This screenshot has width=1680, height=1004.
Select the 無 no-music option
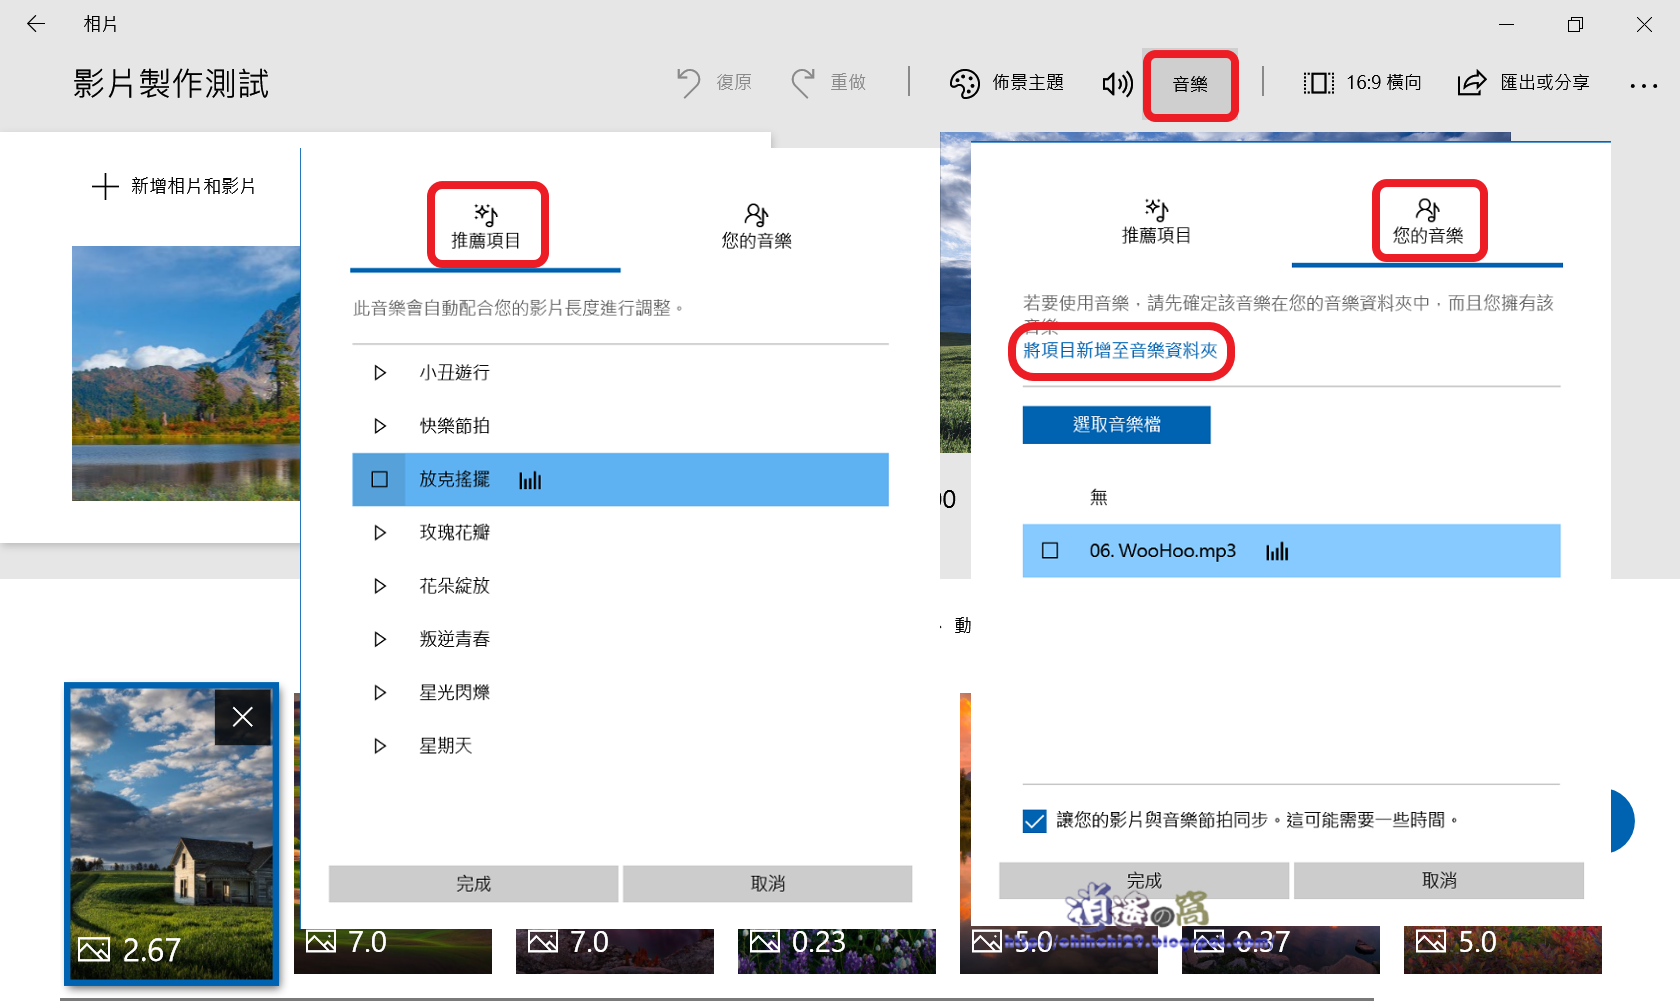(1098, 498)
